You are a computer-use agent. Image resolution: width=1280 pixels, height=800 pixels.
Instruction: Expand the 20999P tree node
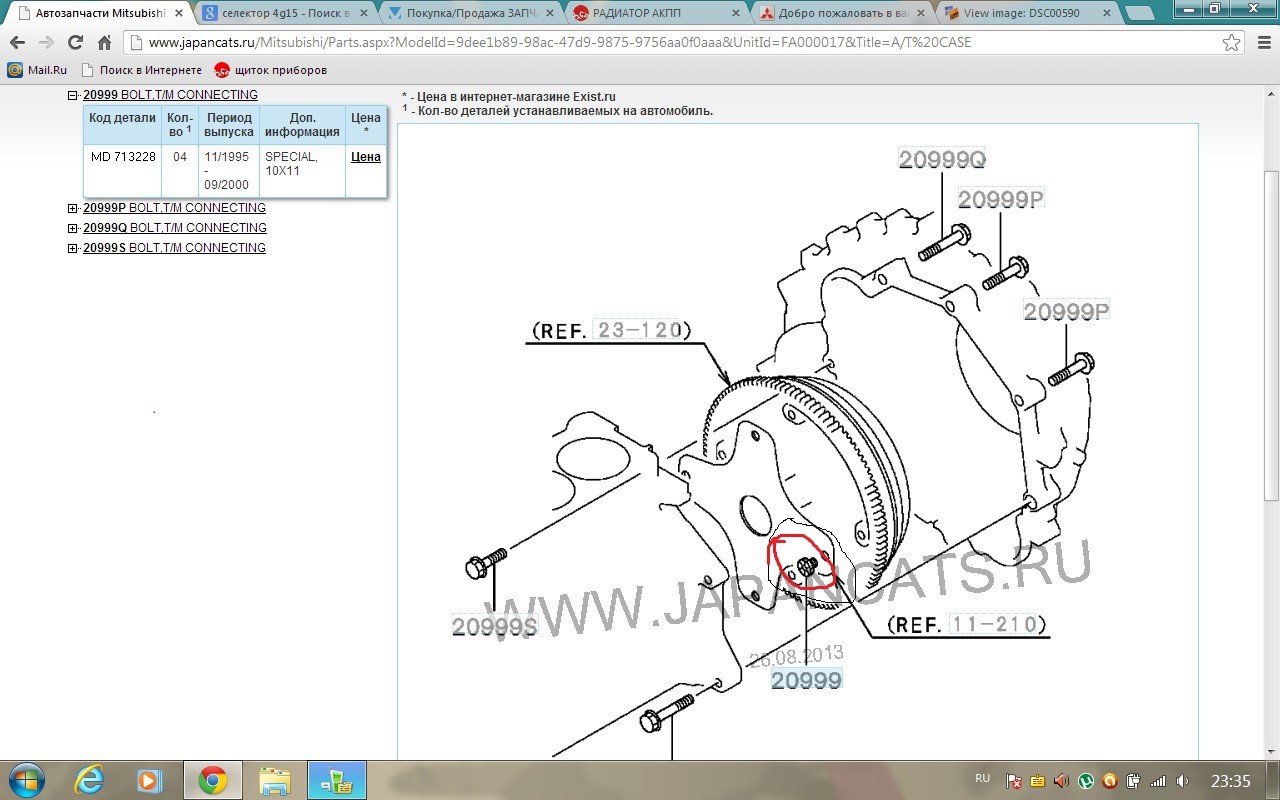pyautogui.click(x=72, y=208)
